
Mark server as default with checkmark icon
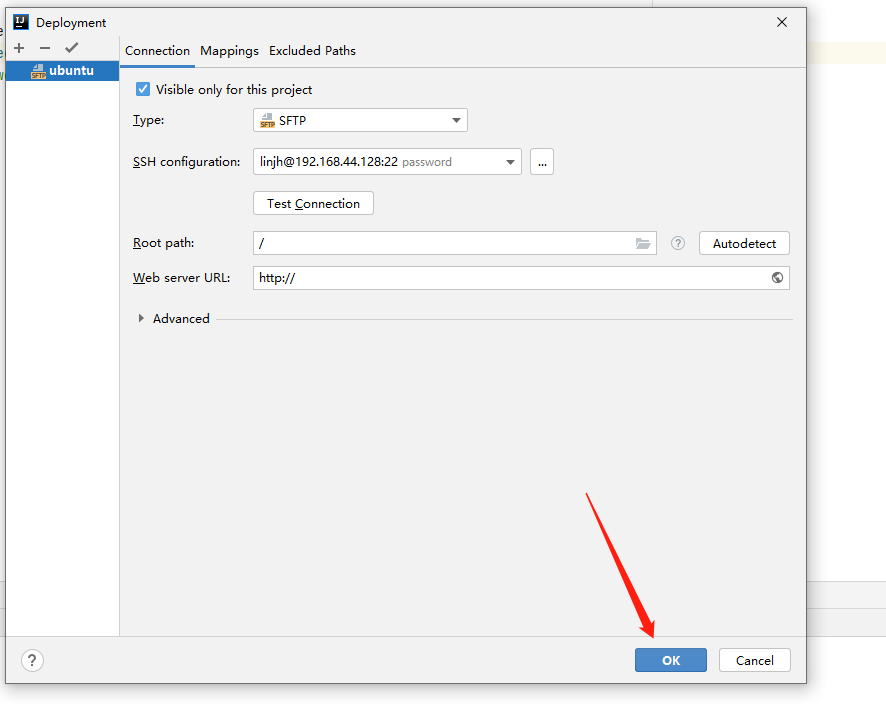[72, 48]
